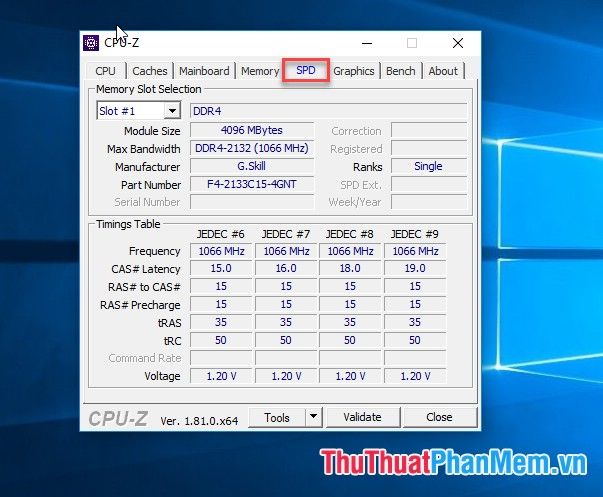The image size is (603, 497).
Task: Click the Single ranks value
Action: point(429,166)
